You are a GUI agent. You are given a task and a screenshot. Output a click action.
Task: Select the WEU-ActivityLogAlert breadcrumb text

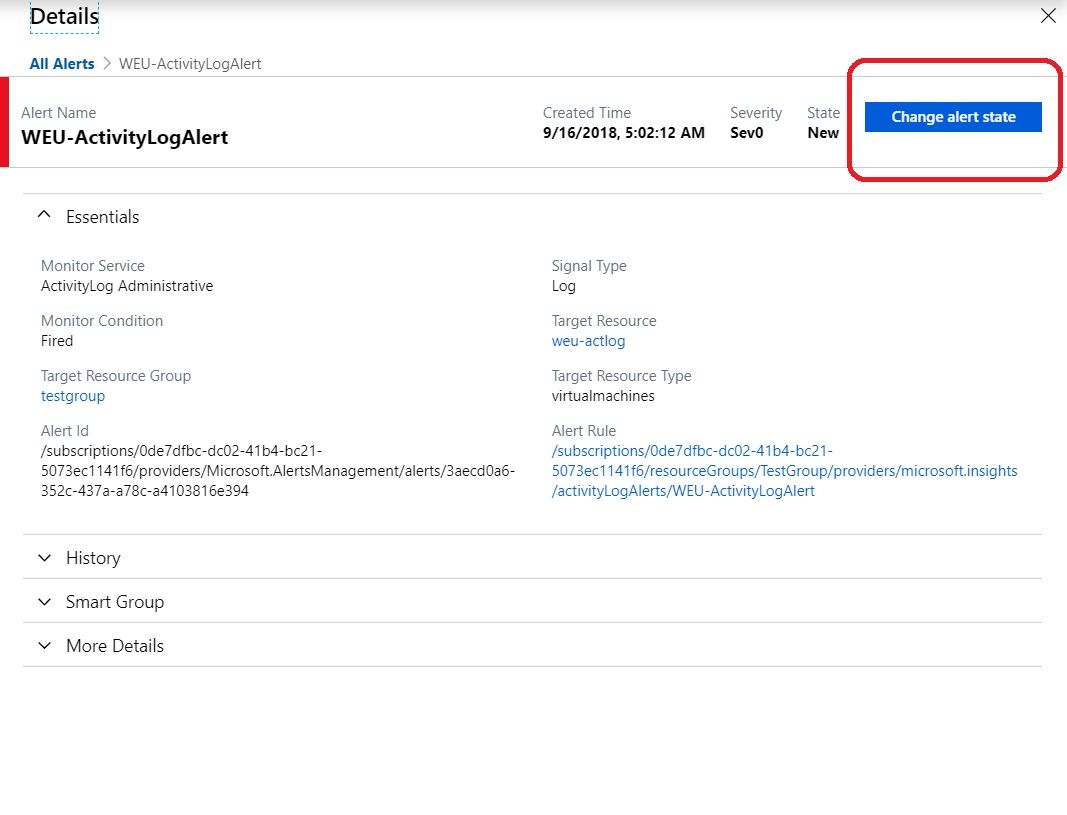pos(190,64)
